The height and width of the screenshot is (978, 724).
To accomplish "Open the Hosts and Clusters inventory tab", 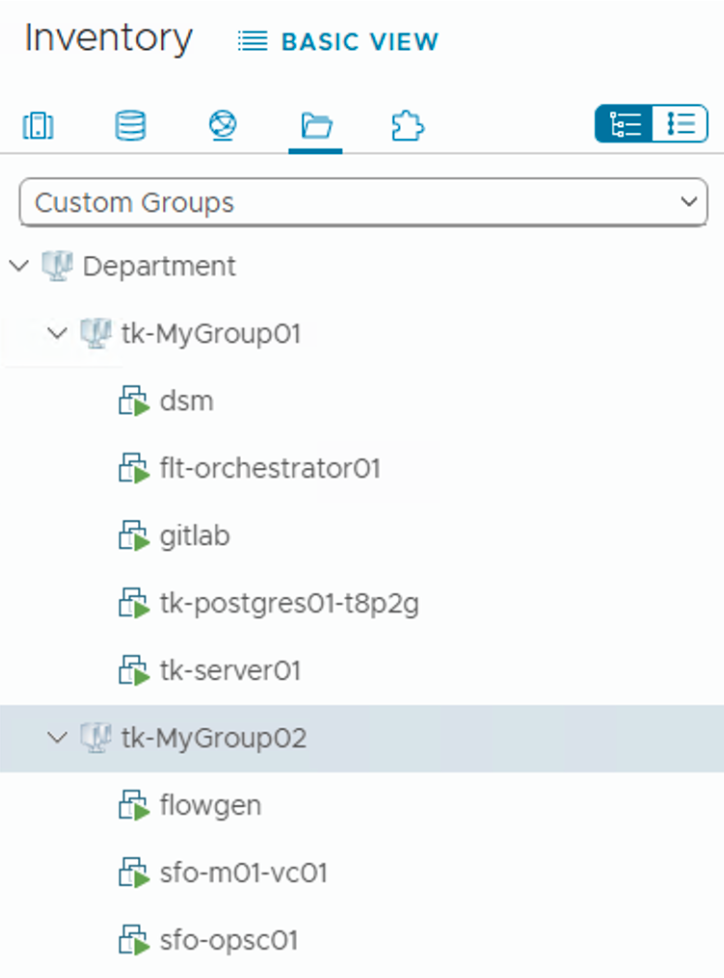I will tap(38, 127).
